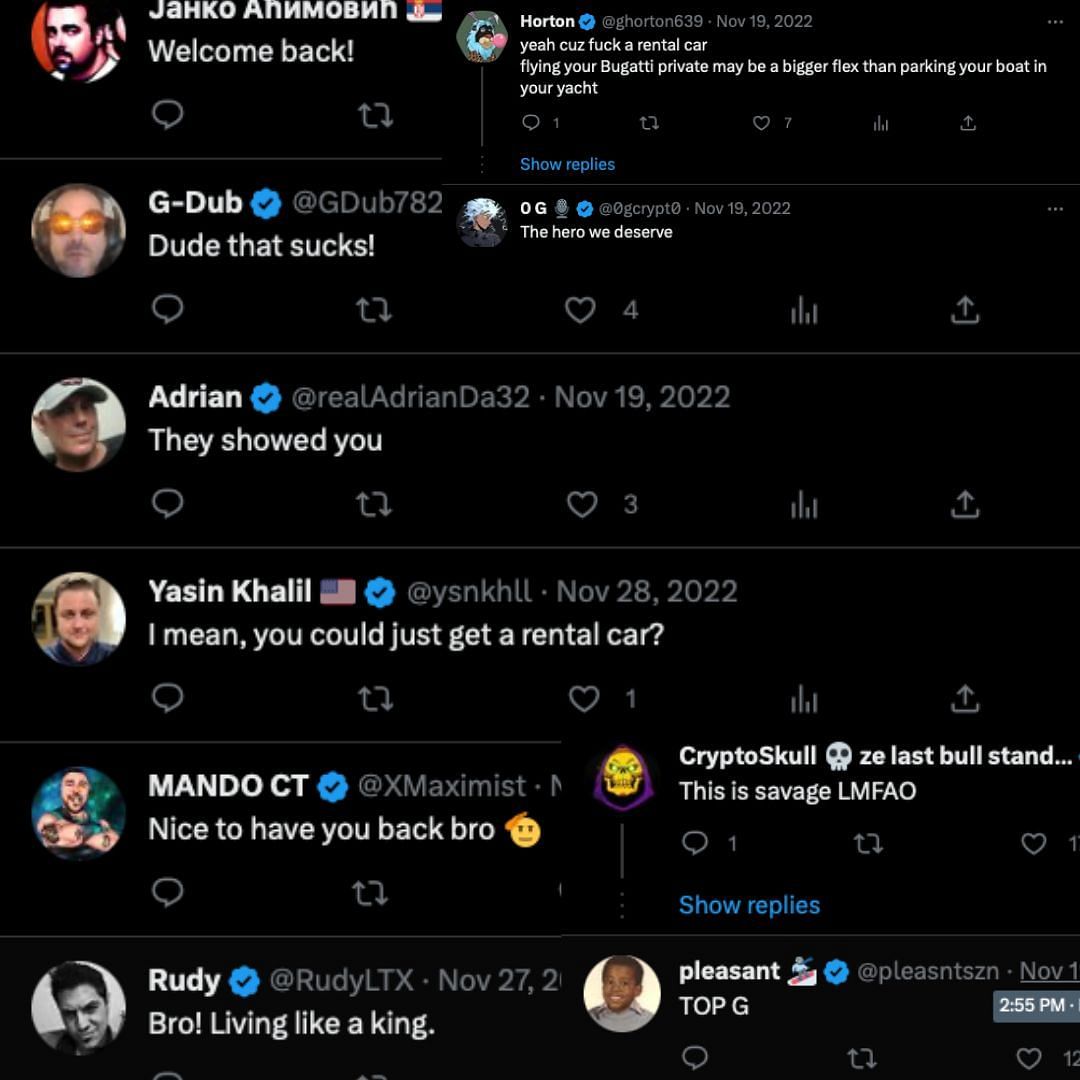Share Yasin Khalil's tweet
Image resolution: width=1080 pixels, height=1080 pixels.
[x=965, y=698]
